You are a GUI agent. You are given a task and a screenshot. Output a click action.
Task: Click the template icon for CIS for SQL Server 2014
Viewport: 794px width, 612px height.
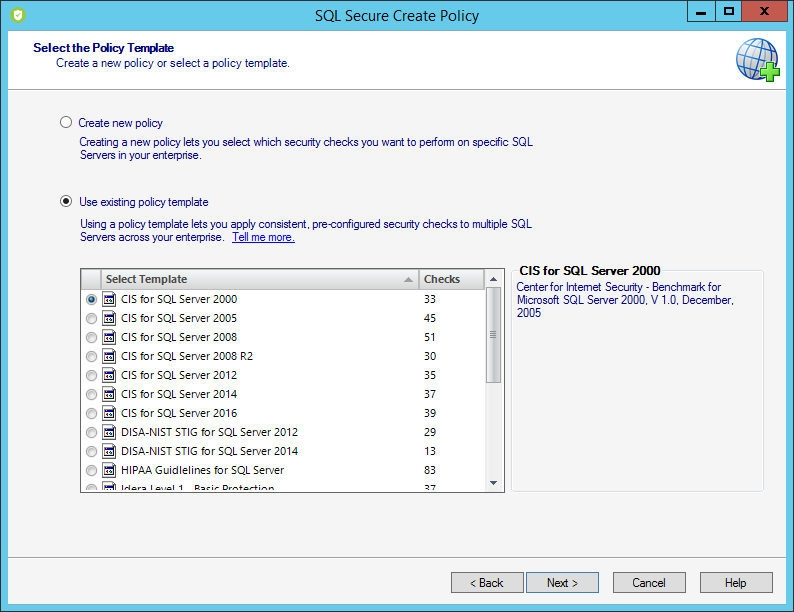click(109, 394)
